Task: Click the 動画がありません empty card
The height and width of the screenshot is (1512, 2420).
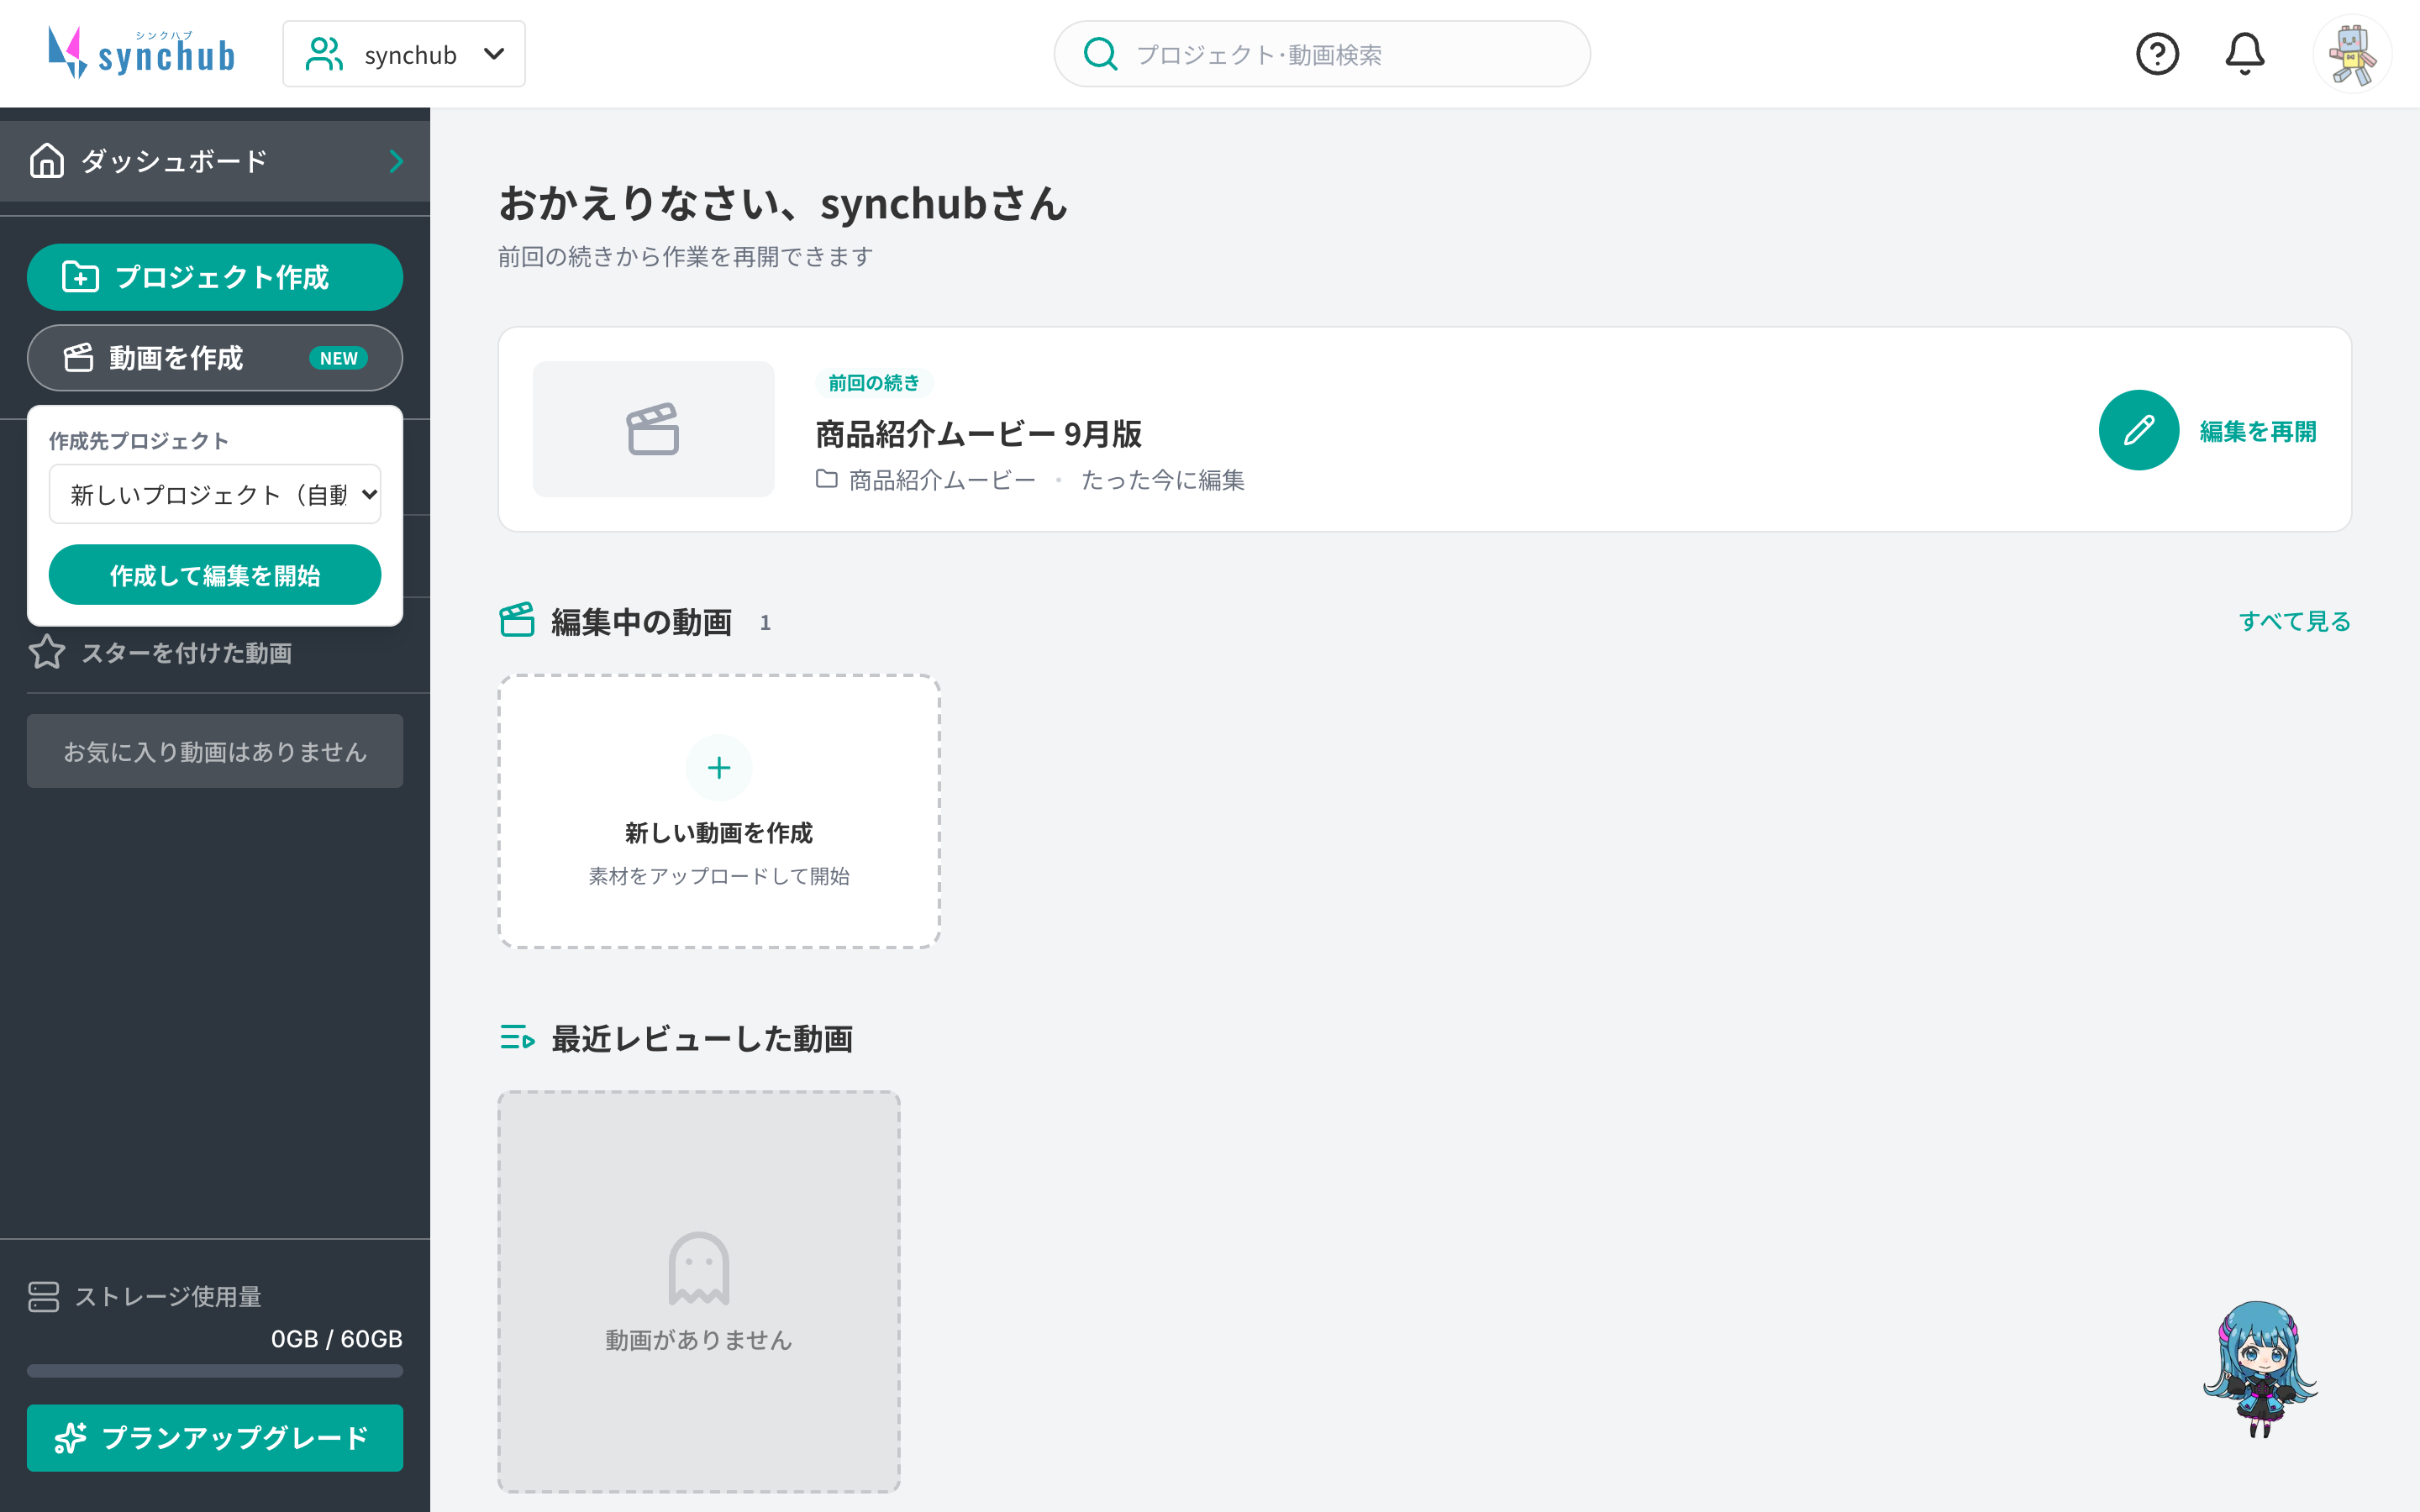Action: point(699,1292)
